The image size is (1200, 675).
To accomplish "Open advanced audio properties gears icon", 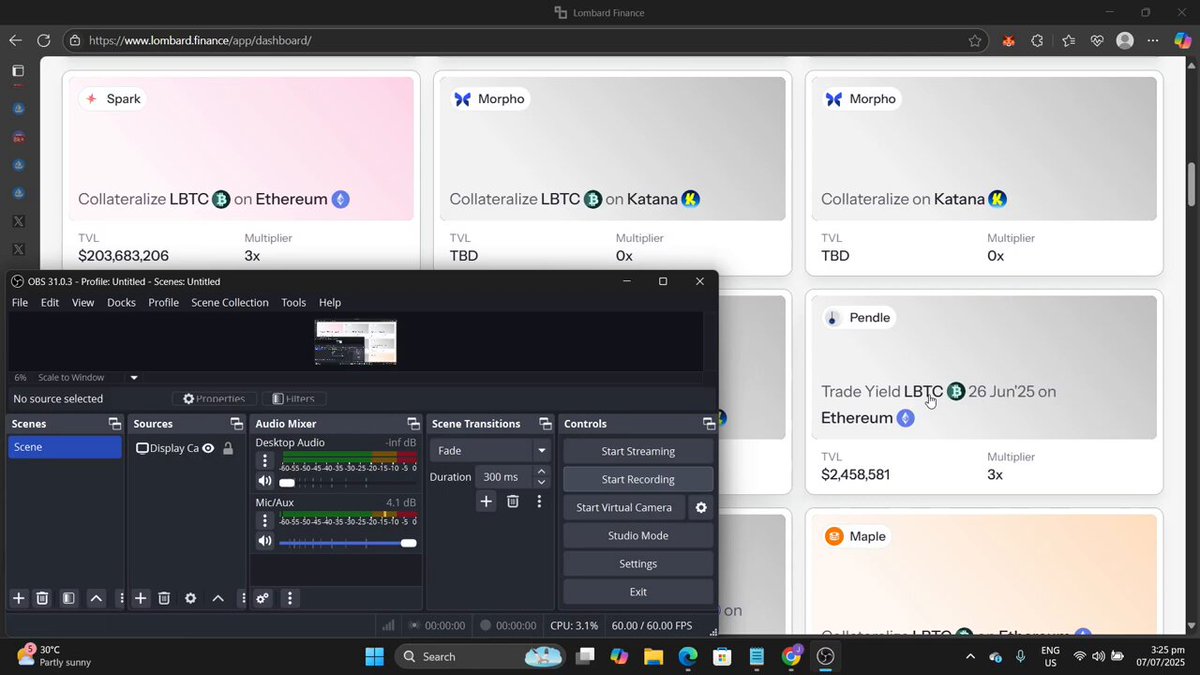I will [x=262, y=598].
